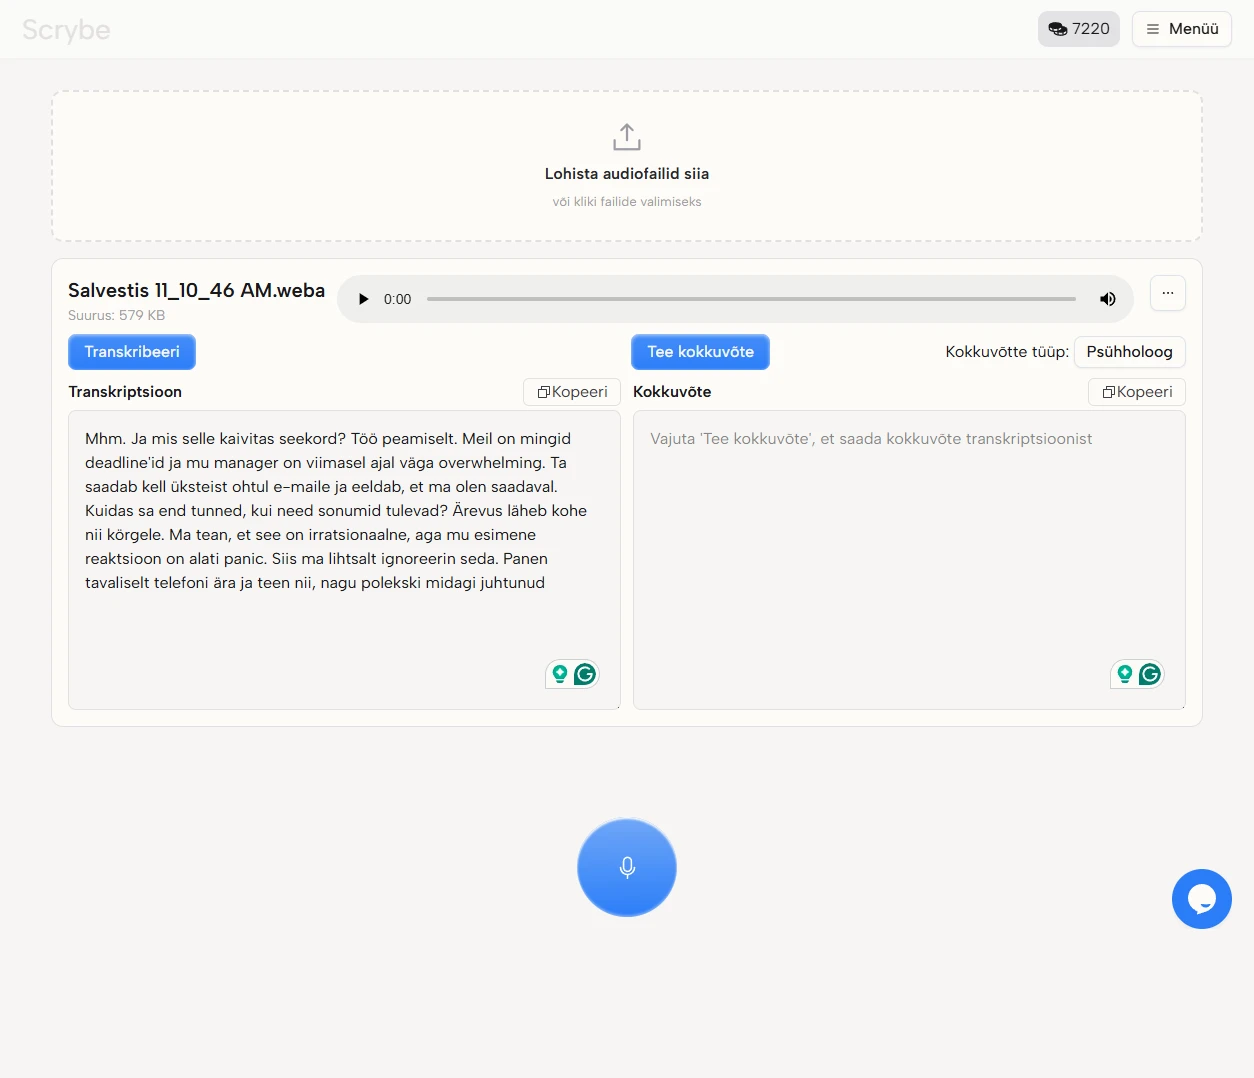1254x1078 pixels.
Task: Check the coin credits balance icon
Action: 1057,29
